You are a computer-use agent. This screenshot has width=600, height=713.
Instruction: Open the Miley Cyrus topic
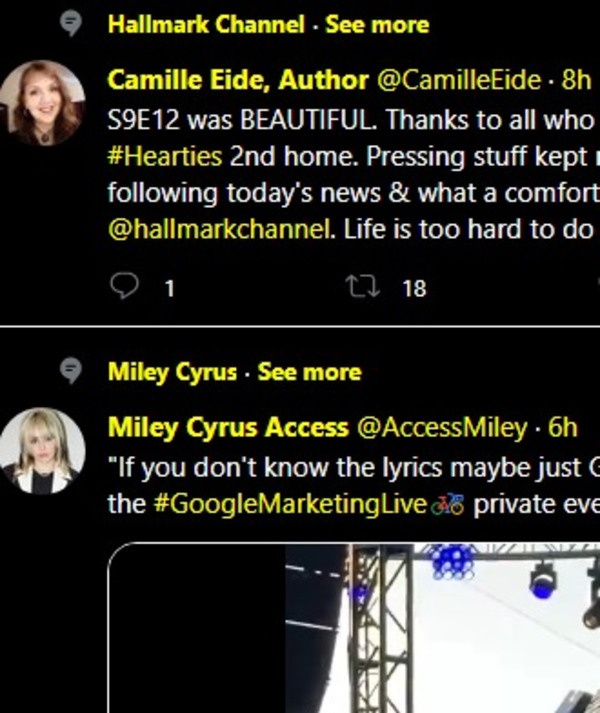click(172, 373)
